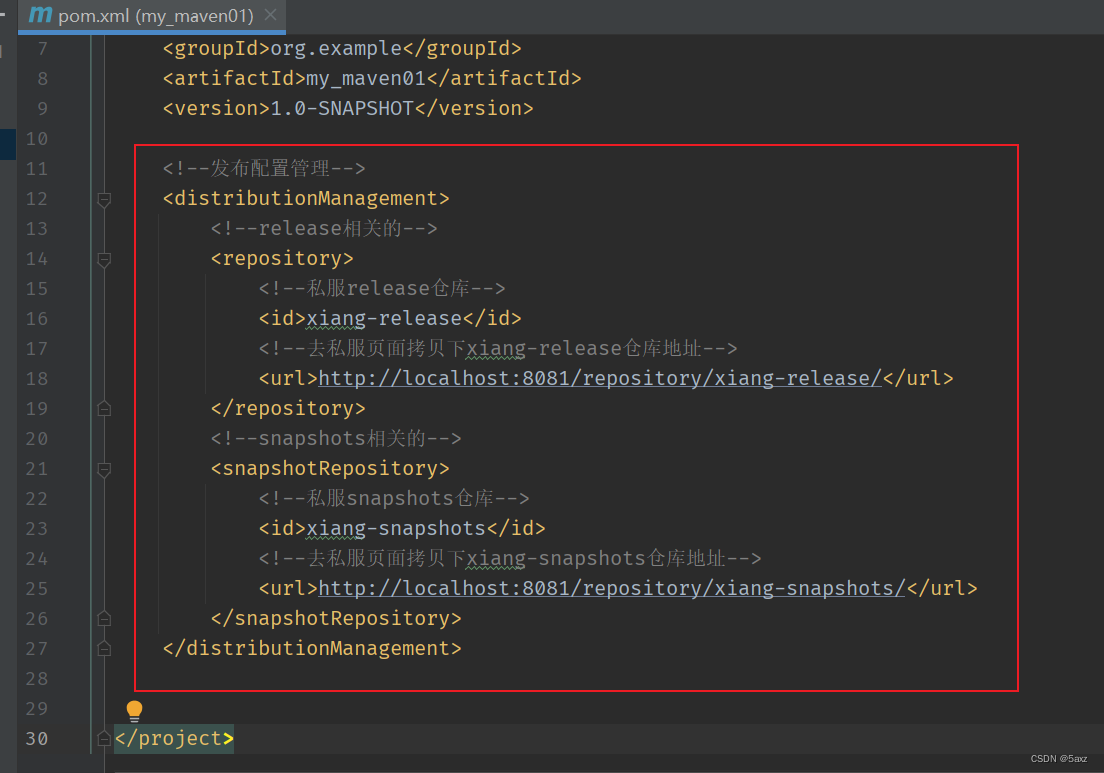Click 私服snapshots仓库 comment

(394, 498)
